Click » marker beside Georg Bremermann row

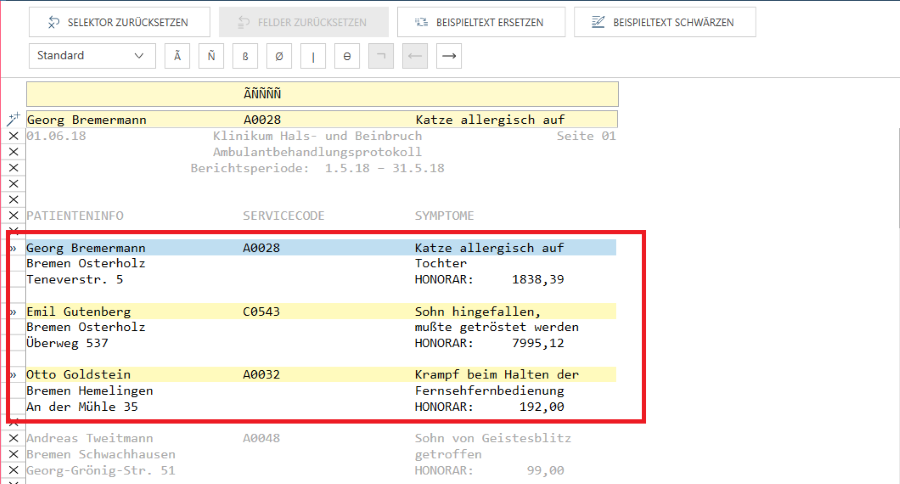point(13,248)
